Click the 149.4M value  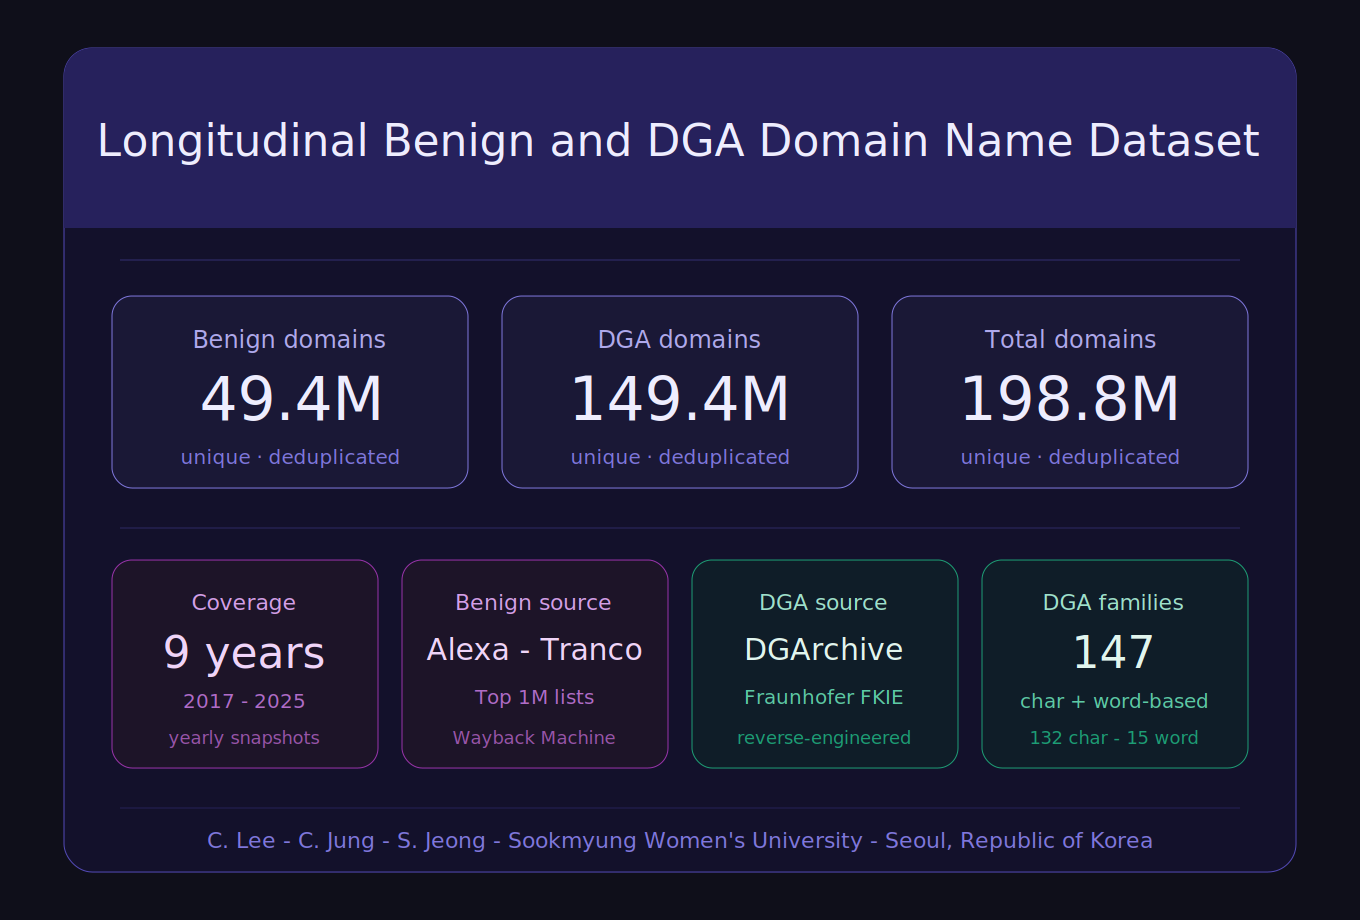(680, 399)
